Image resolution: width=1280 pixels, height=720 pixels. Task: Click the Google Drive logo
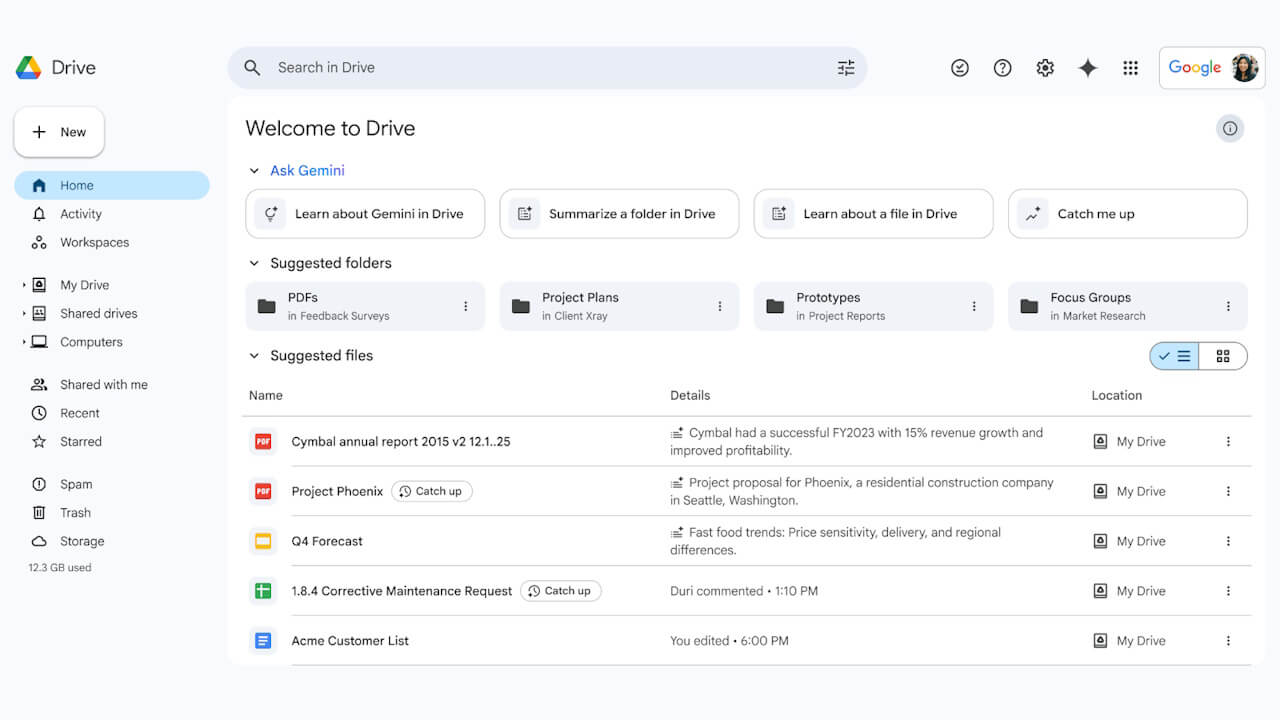click(x=29, y=68)
